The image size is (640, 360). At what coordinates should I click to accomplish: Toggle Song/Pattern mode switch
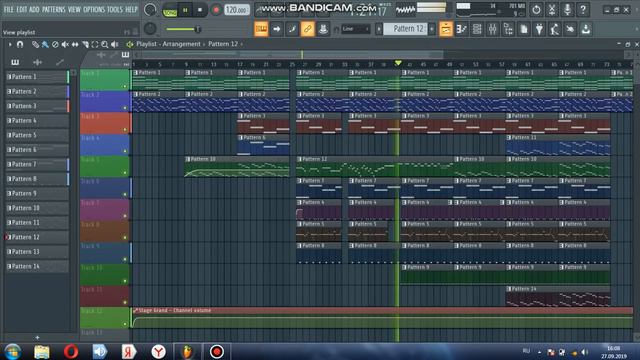pos(169,10)
